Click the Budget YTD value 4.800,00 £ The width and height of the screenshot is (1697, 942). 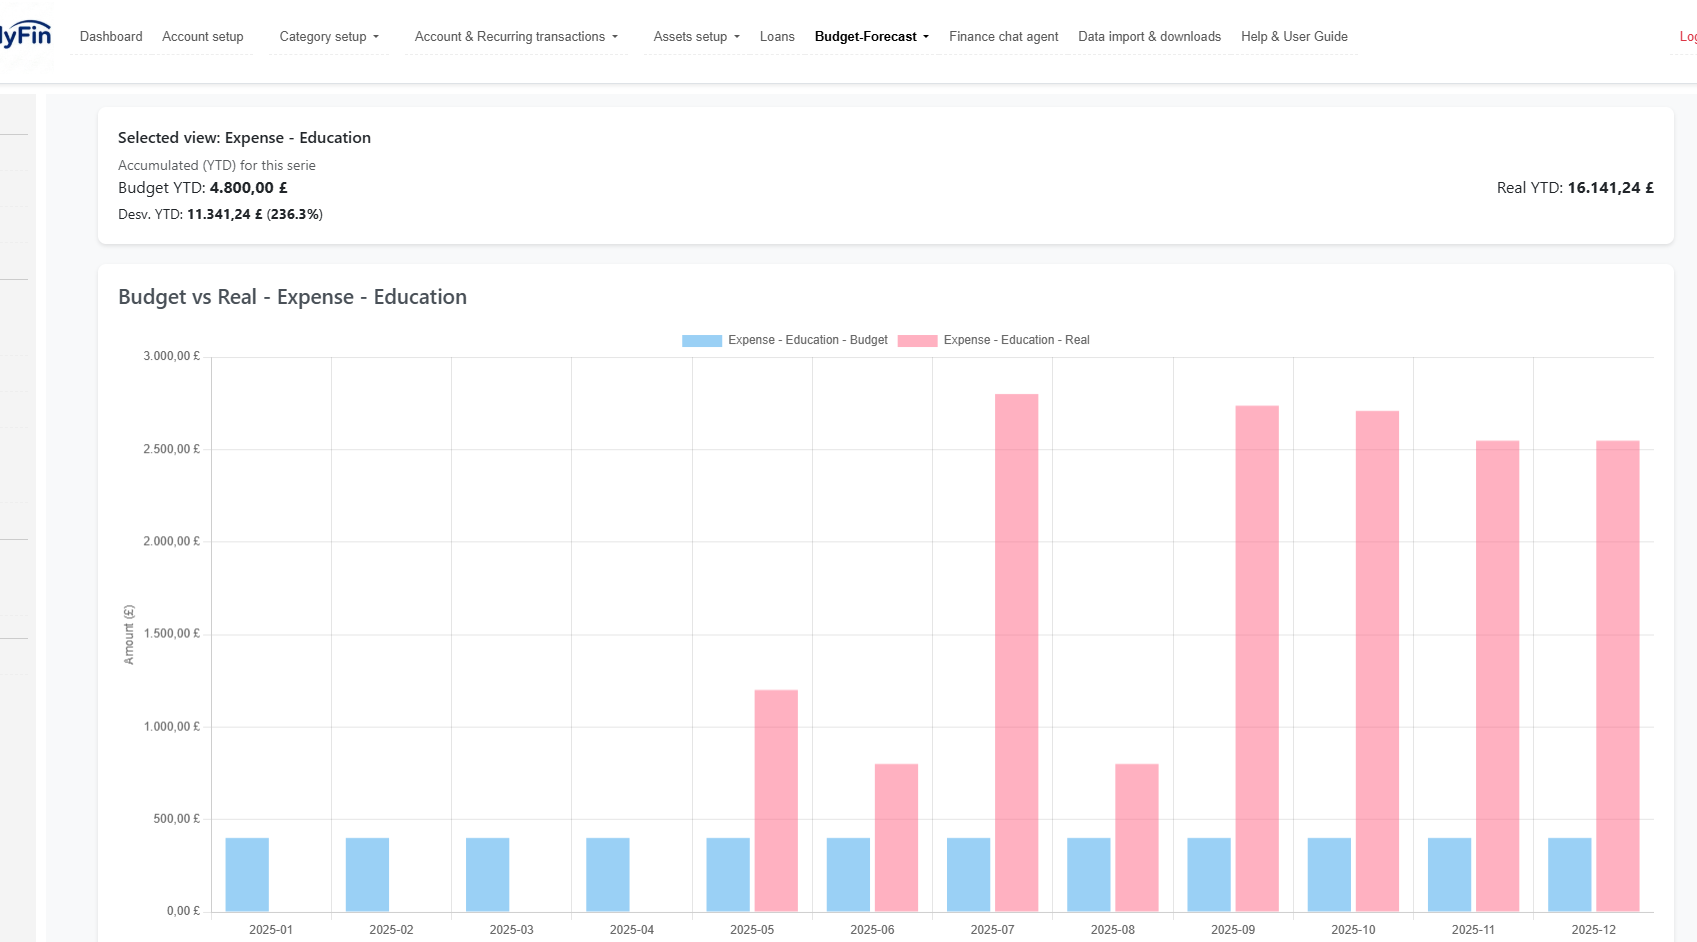249,187
